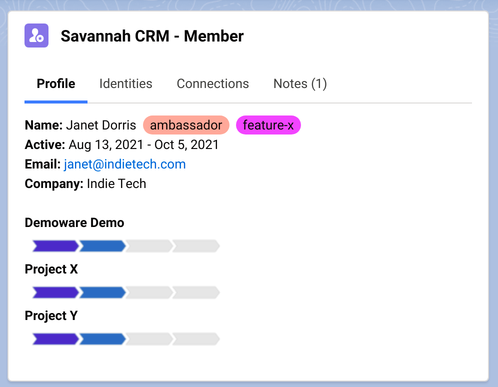Click third gray stage of Project X

coord(149,293)
